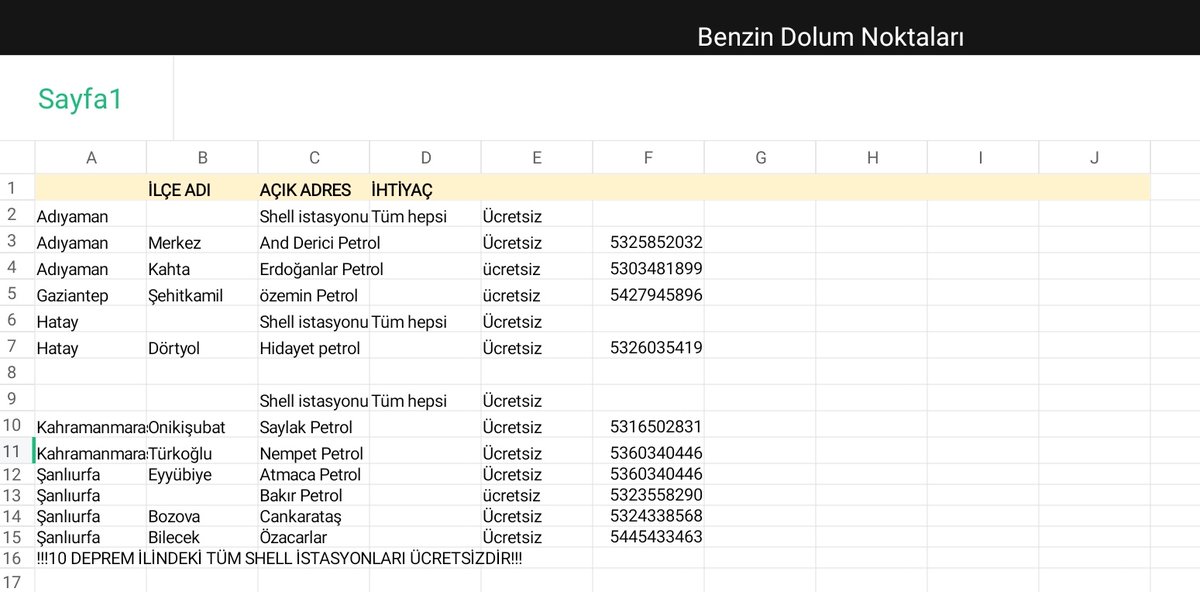Image resolution: width=1200 pixels, height=592 pixels.
Task: Select column E header
Action: (537, 157)
